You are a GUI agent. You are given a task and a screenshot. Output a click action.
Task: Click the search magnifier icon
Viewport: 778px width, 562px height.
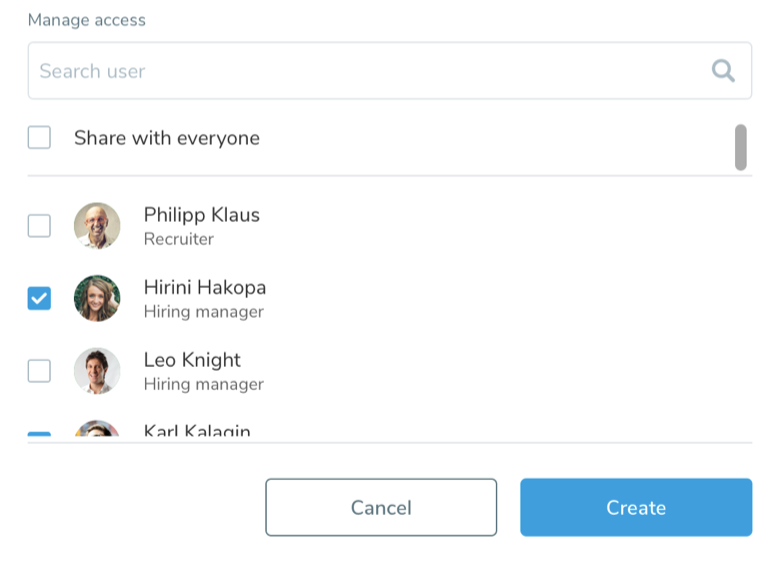723,70
